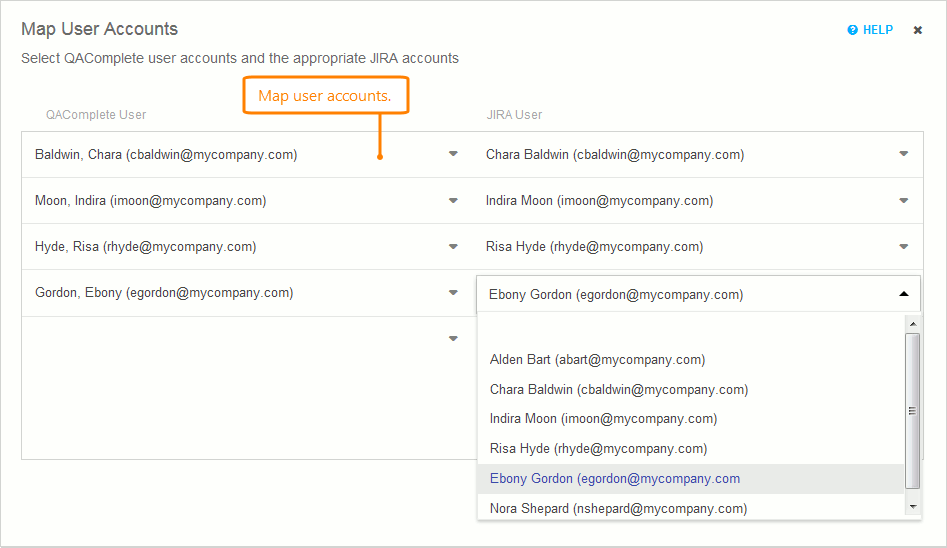Collapse the open Ebony Gordon JIRA dropdown

903,294
